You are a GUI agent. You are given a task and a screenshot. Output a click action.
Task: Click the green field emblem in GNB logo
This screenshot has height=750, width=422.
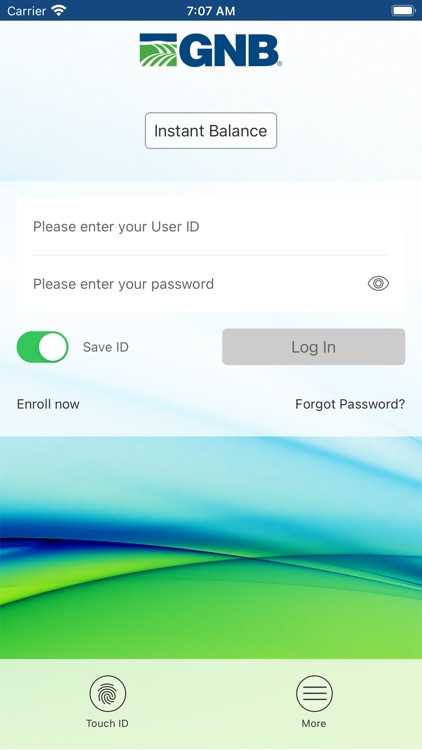click(x=158, y=50)
